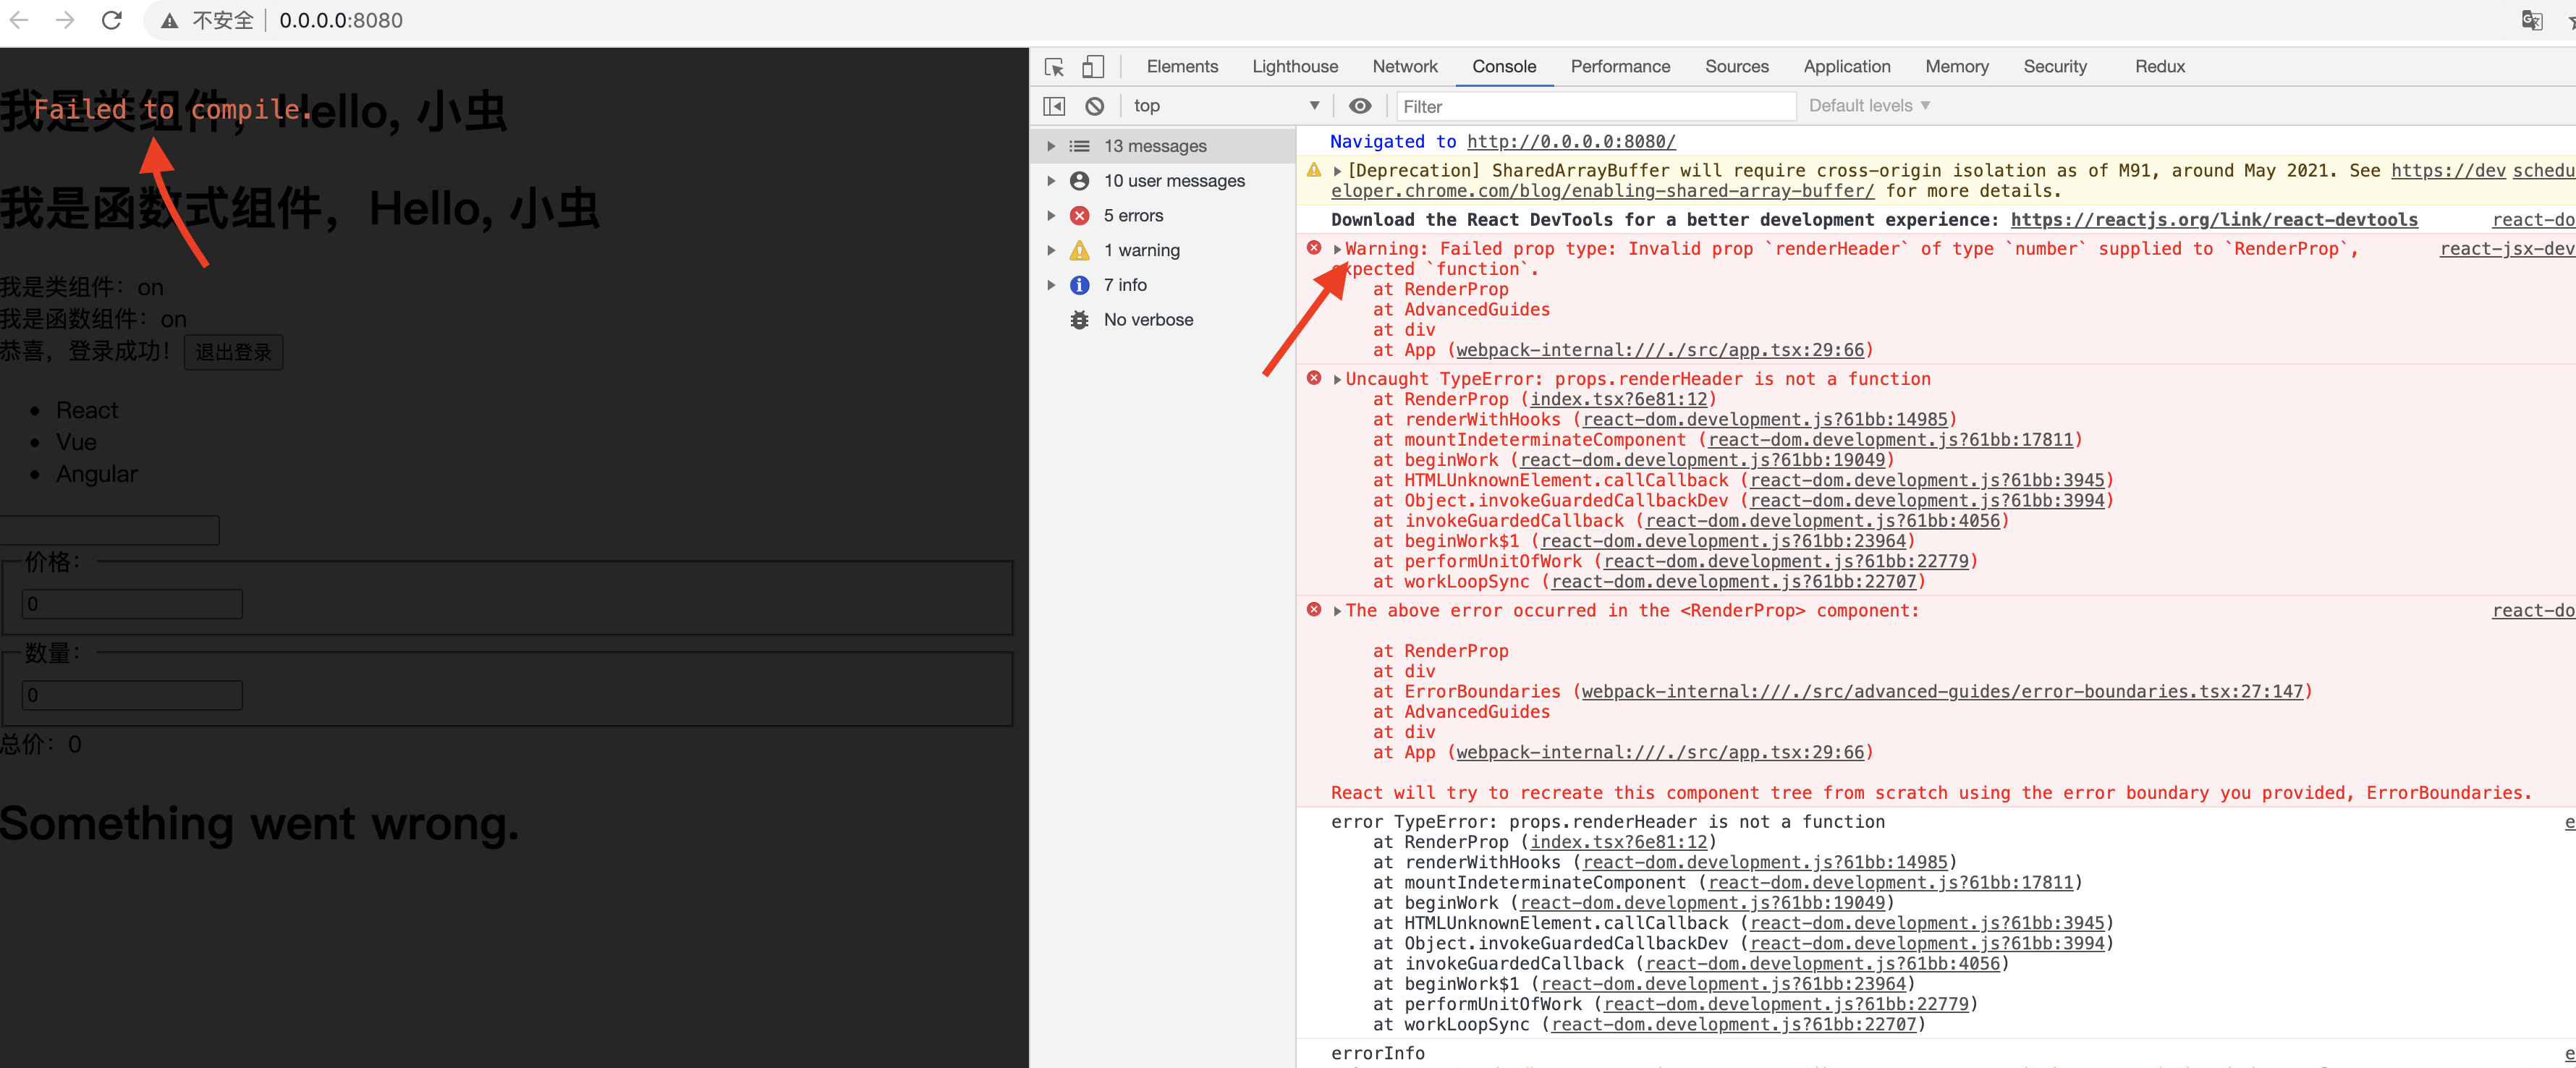The width and height of the screenshot is (2576, 1068).
Task: Click the 7 info blue icon
Action: 1080,285
